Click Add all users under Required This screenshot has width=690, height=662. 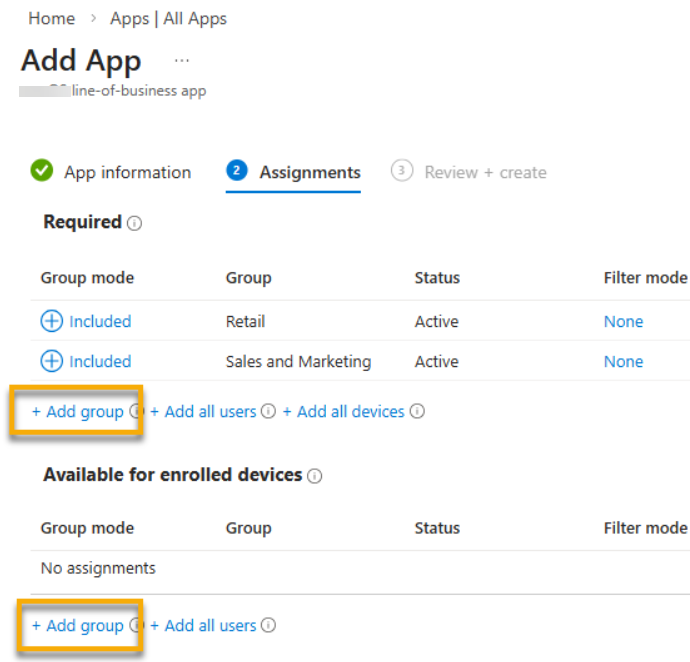pos(203,412)
